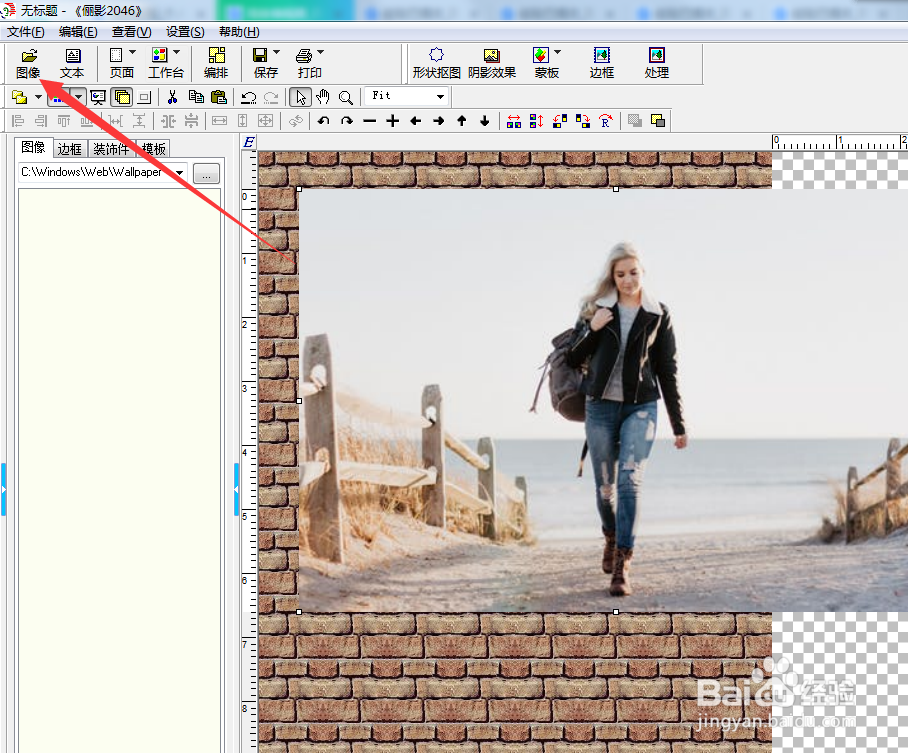908x753 pixels.
Task: Click the undo icon
Action: coord(249,97)
